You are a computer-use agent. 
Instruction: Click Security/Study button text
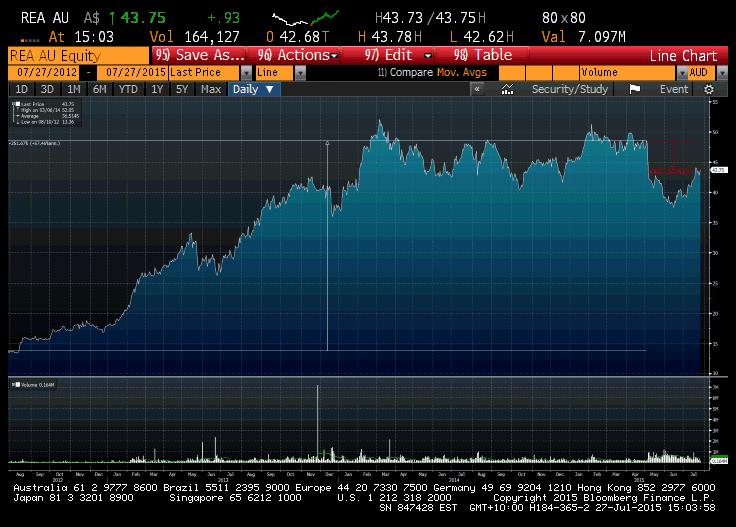pyautogui.click(x=569, y=89)
